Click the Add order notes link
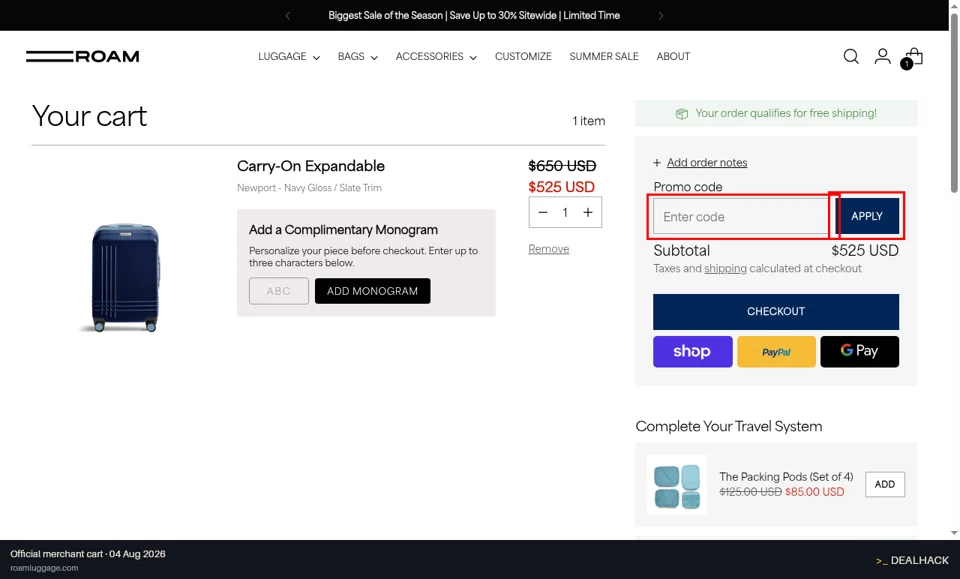The height and width of the screenshot is (579, 960). [x=707, y=163]
